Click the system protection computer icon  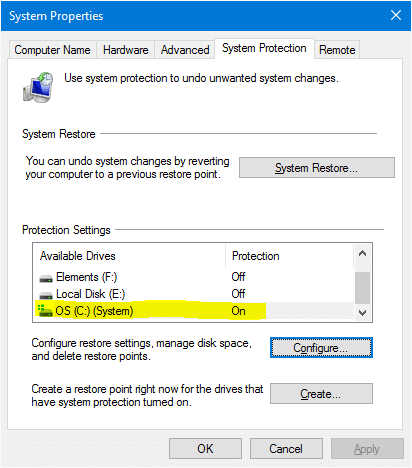pyautogui.click(x=38, y=87)
